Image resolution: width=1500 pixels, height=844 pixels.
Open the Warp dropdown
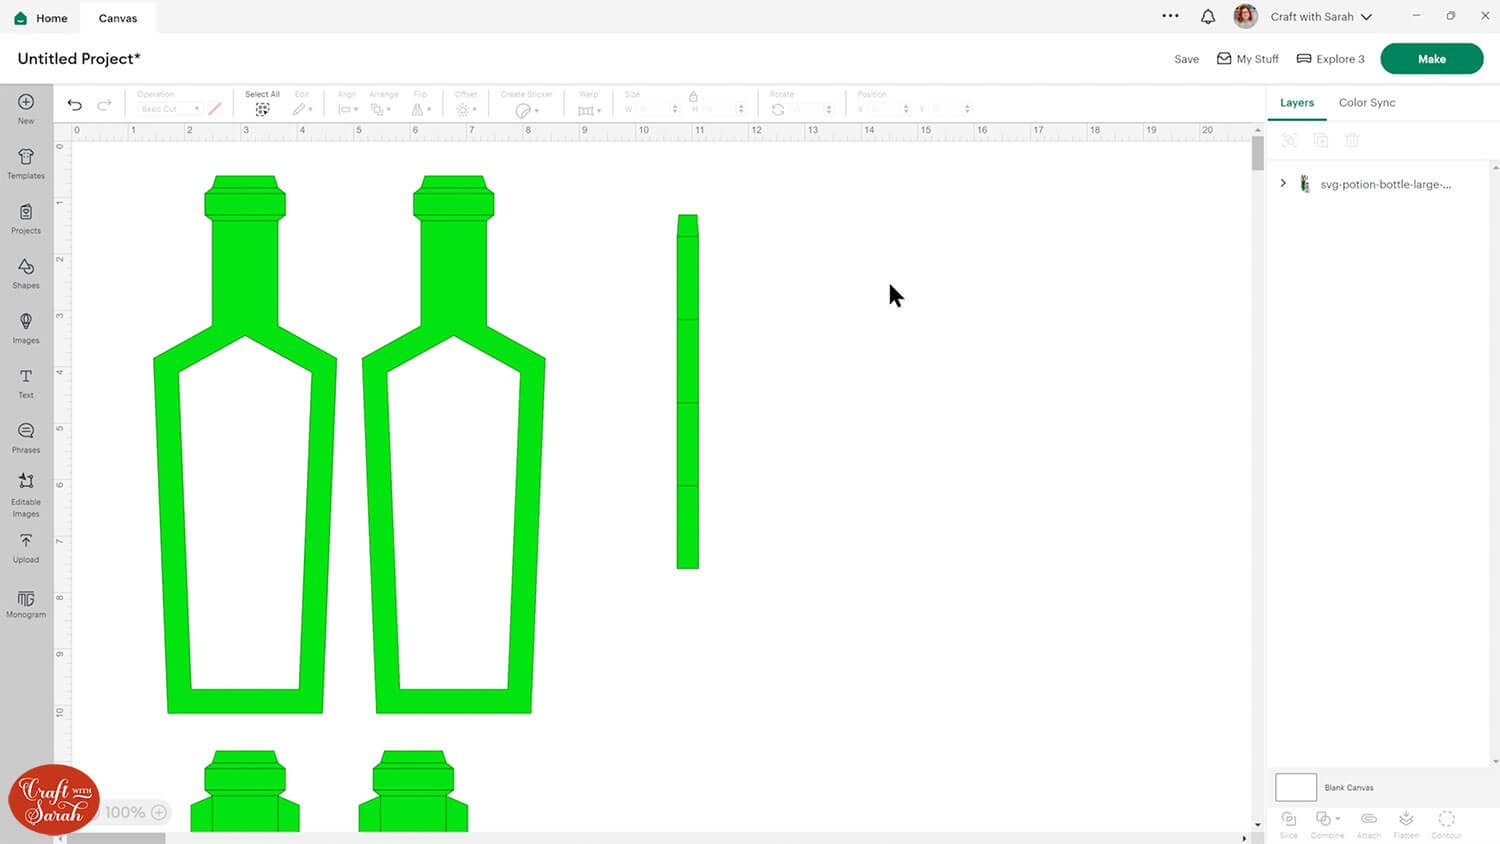tap(588, 110)
